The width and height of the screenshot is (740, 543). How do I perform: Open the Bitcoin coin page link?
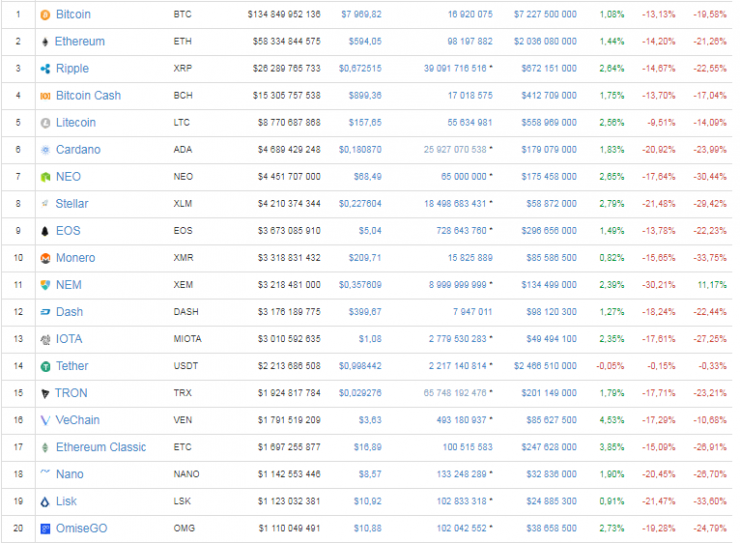point(73,15)
